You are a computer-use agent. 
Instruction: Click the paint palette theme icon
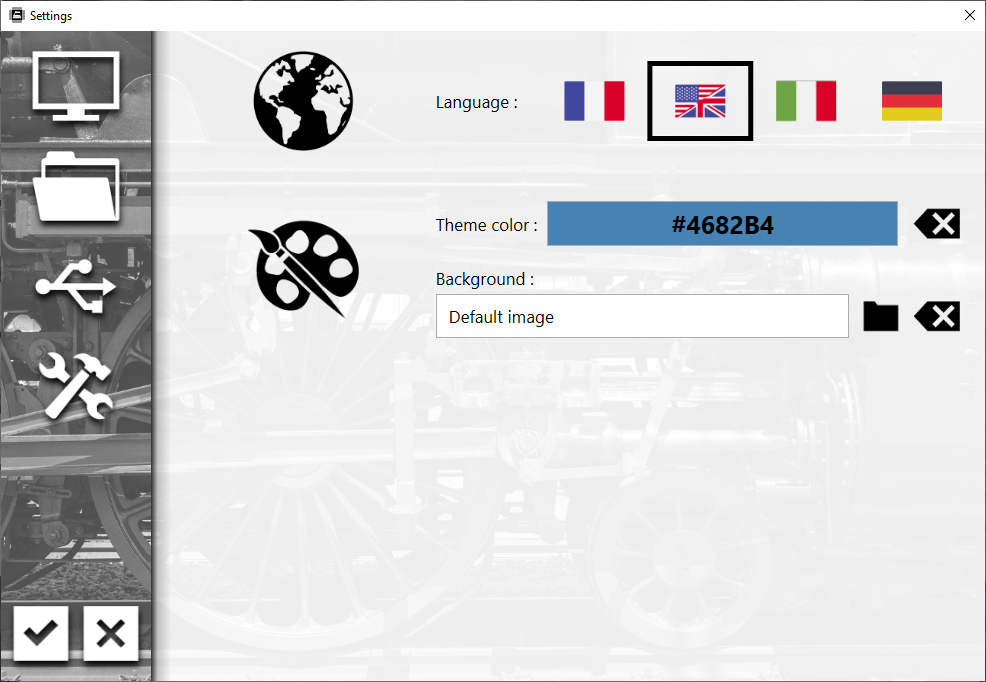pos(304,268)
